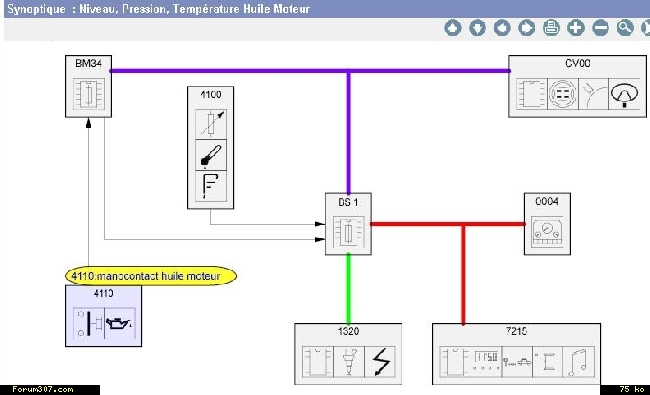This screenshot has width=650, height=395.
Task: Select the injector icon in block 1320
Action: [349, 362]
